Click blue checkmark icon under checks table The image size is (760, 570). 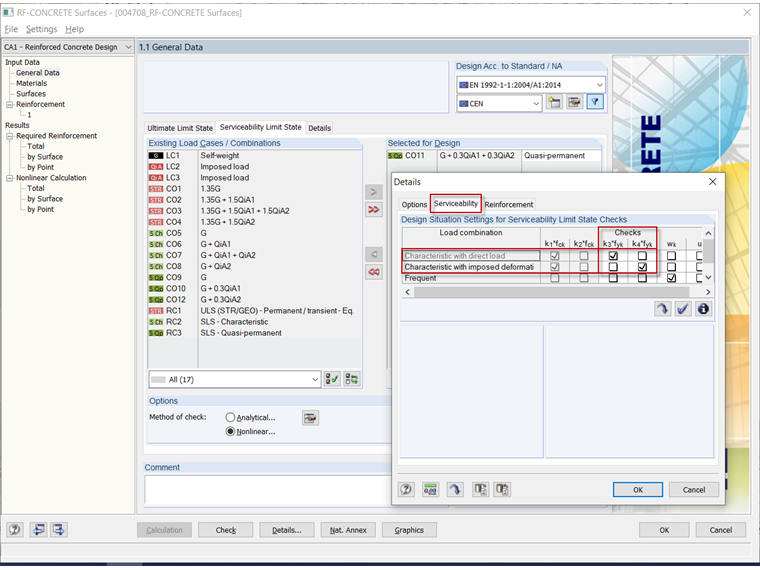pyautogui.click(x=683, y=309)
